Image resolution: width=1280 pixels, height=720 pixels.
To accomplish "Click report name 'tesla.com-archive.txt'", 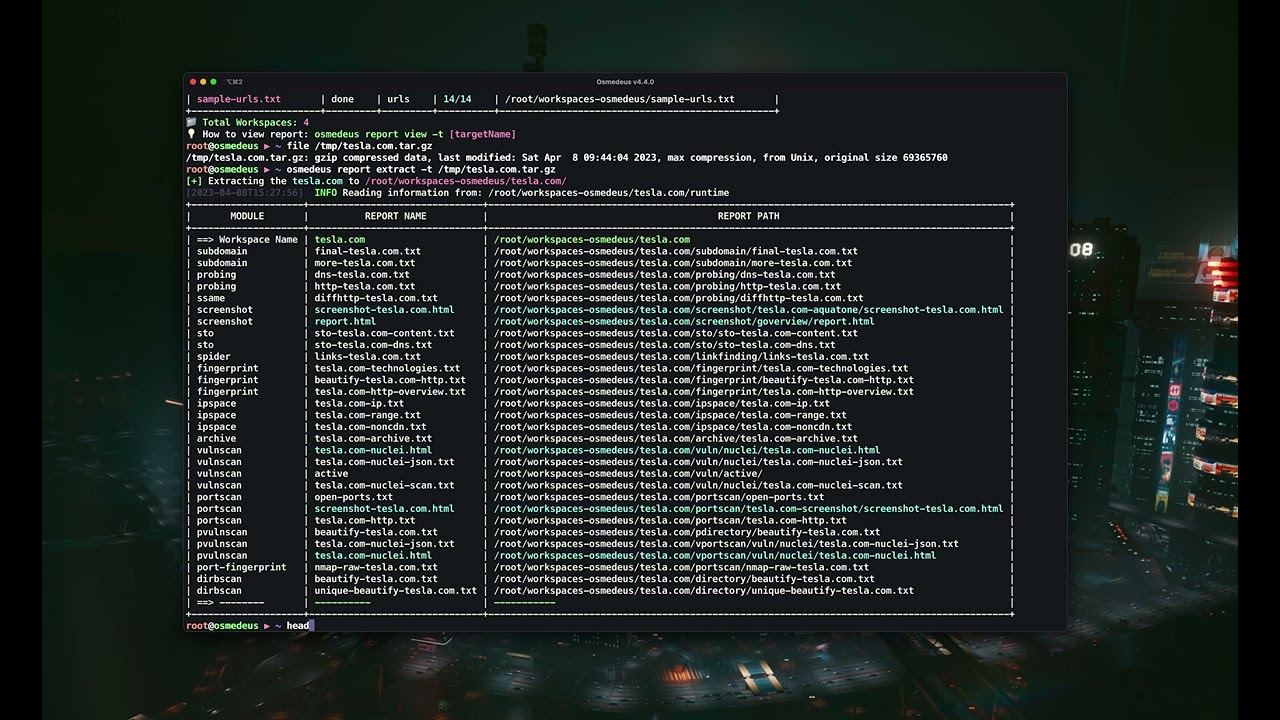I will pos(373,438).
